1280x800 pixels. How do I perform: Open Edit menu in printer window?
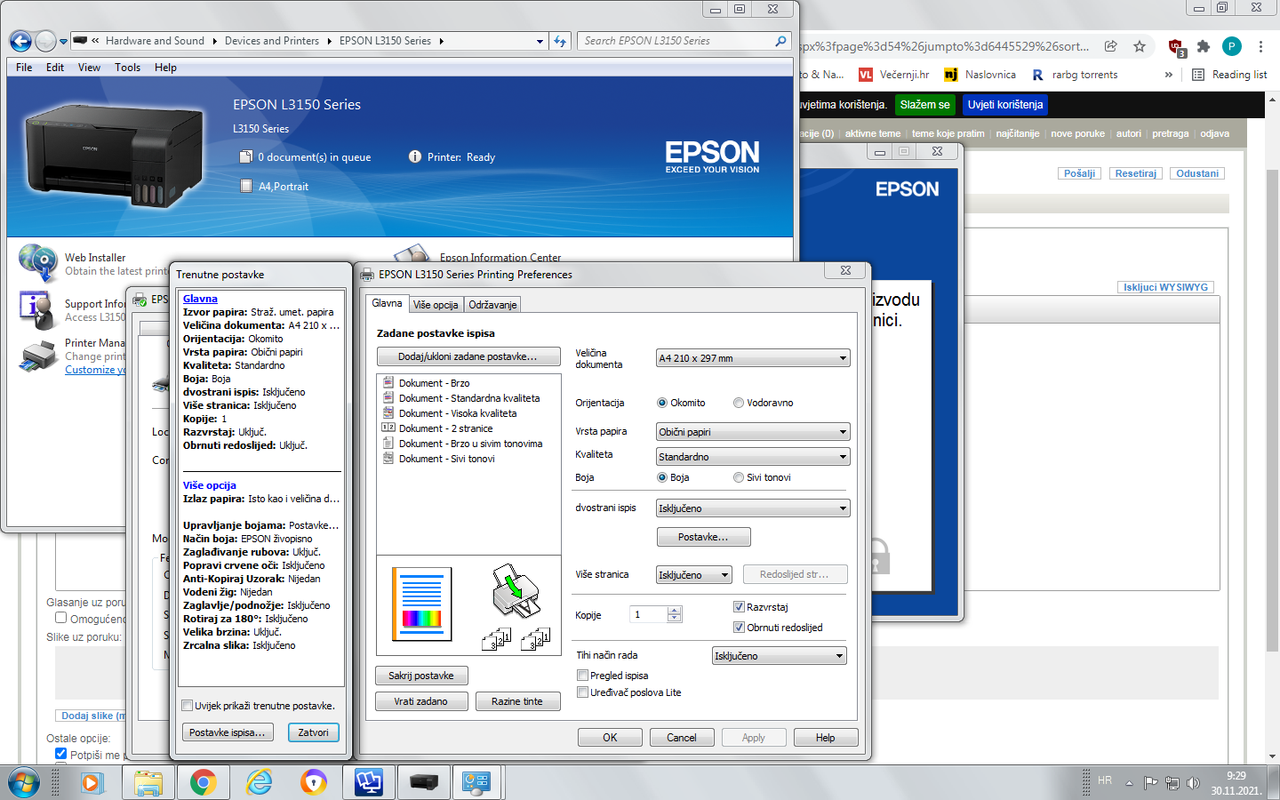click(x=55, y=68)
